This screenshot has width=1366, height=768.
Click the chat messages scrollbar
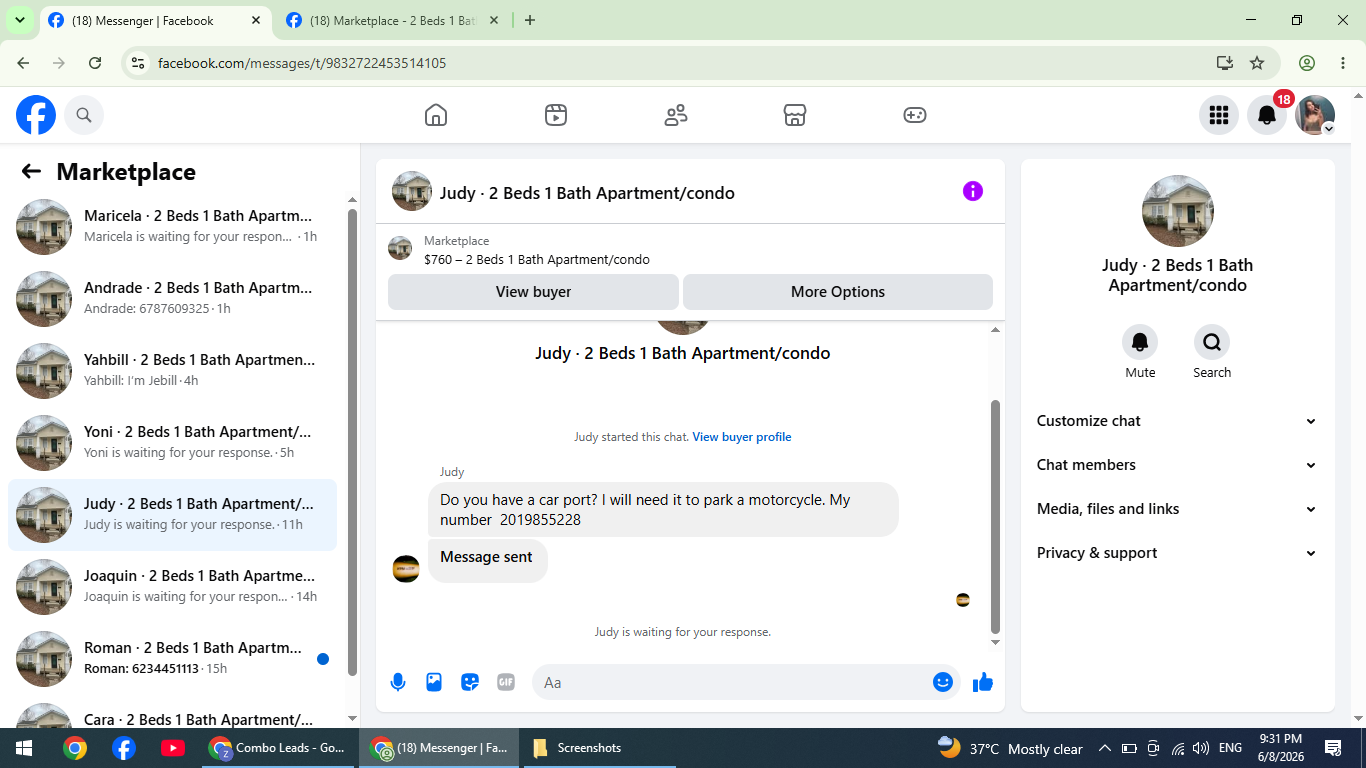coord(995,516)
